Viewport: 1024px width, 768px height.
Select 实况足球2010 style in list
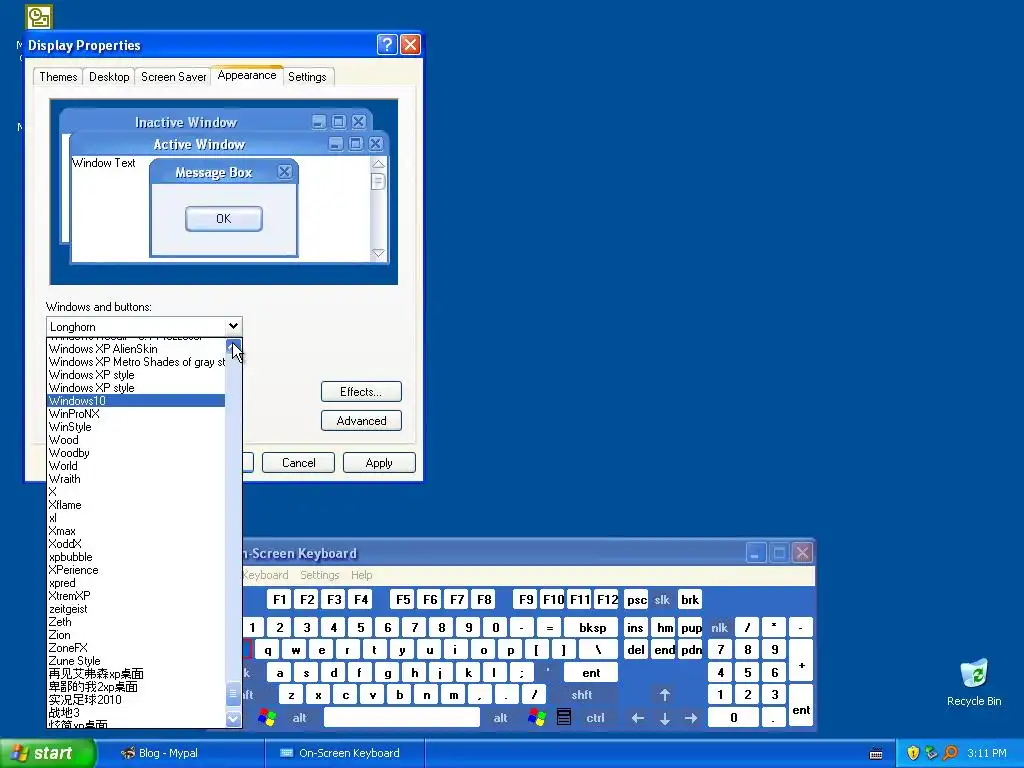(136, 699)
